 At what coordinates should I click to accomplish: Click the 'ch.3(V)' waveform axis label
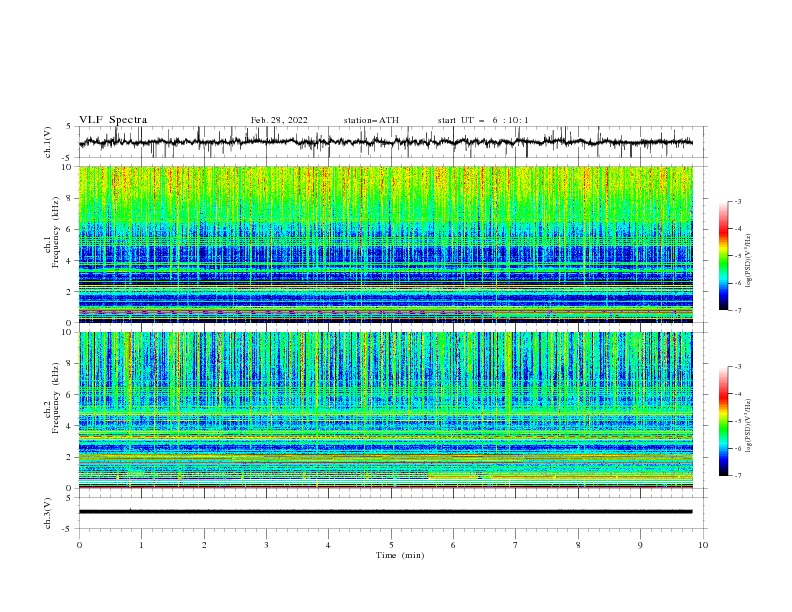coord(48,513)
